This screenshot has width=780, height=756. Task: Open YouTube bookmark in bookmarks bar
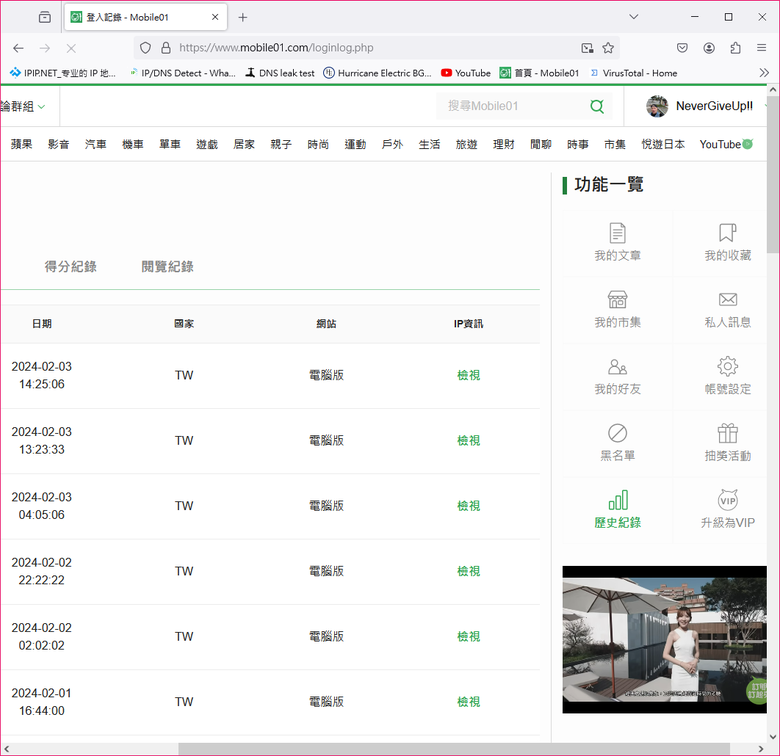[466, 73]
